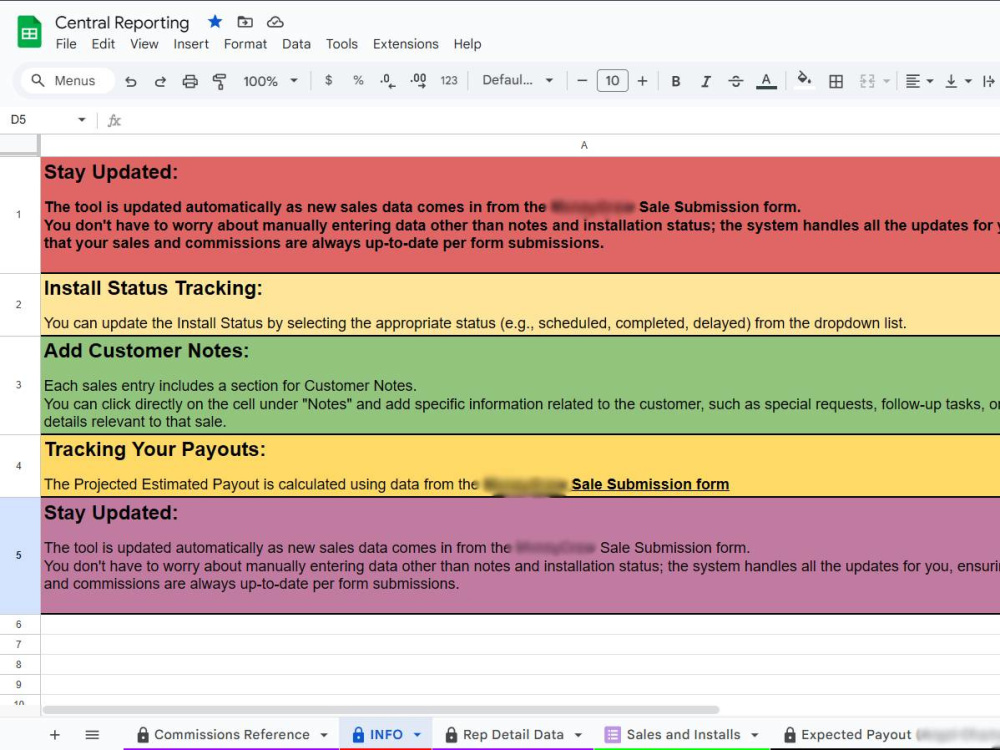Add a new sheet with plus button

coord(55,735)
